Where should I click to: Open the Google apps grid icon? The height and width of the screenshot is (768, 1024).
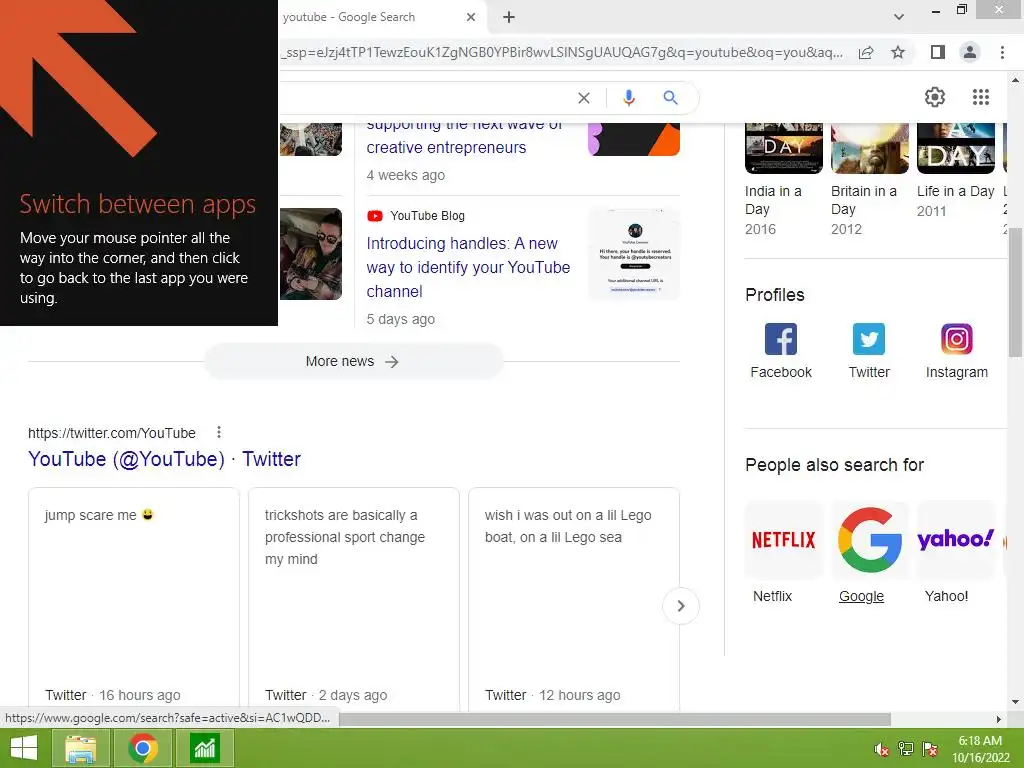980,97
